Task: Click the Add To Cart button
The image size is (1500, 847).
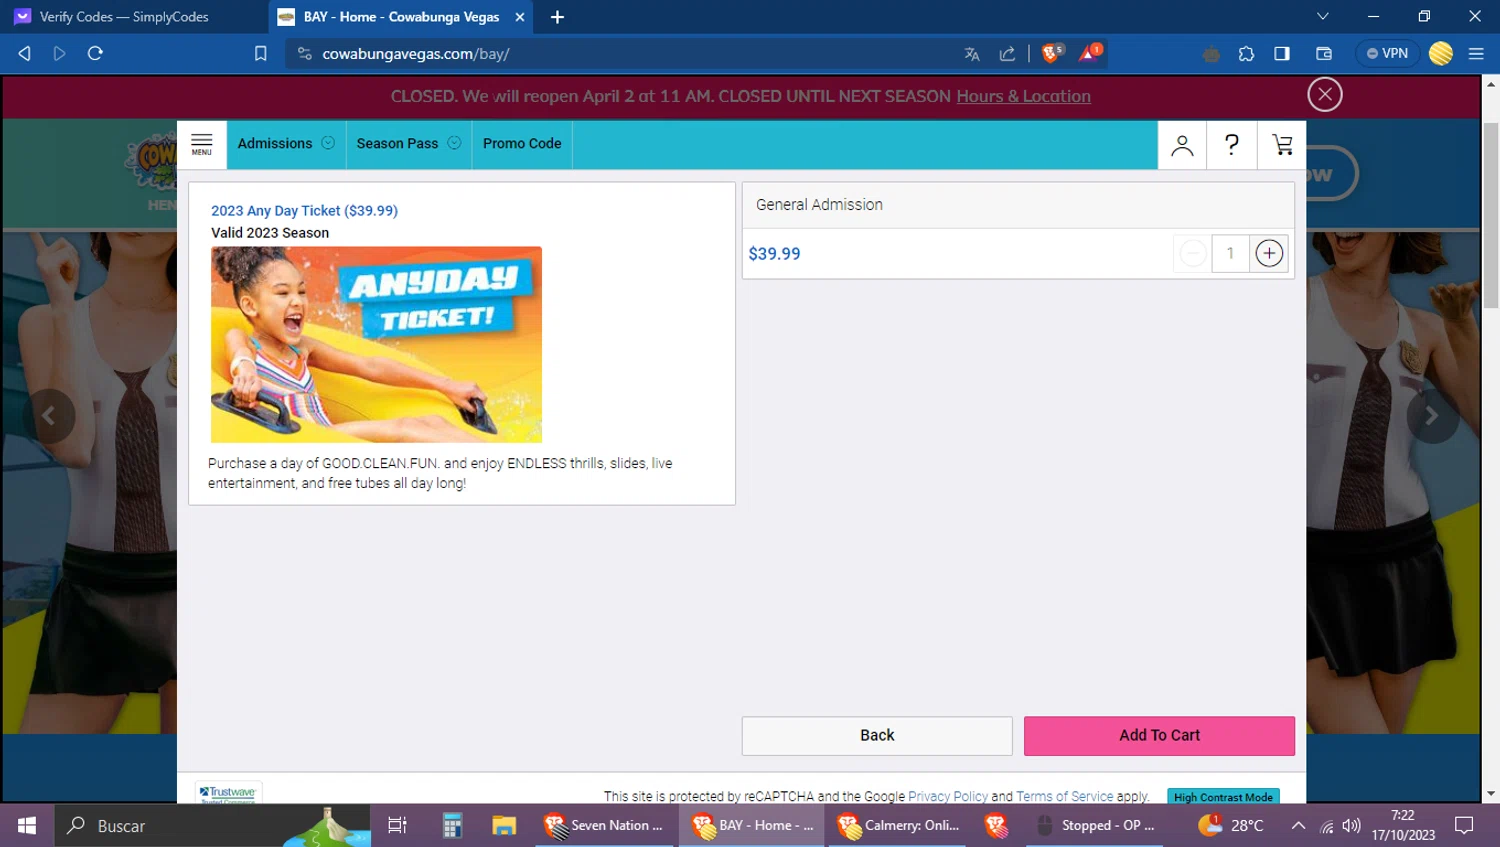Action: (1159, 735)
